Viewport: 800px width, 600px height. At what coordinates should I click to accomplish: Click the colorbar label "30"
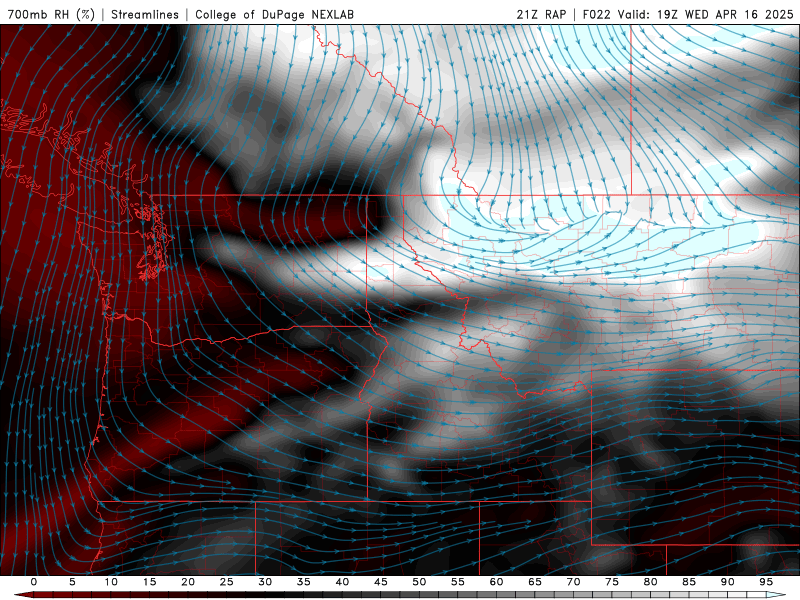[x=265, y=582]
